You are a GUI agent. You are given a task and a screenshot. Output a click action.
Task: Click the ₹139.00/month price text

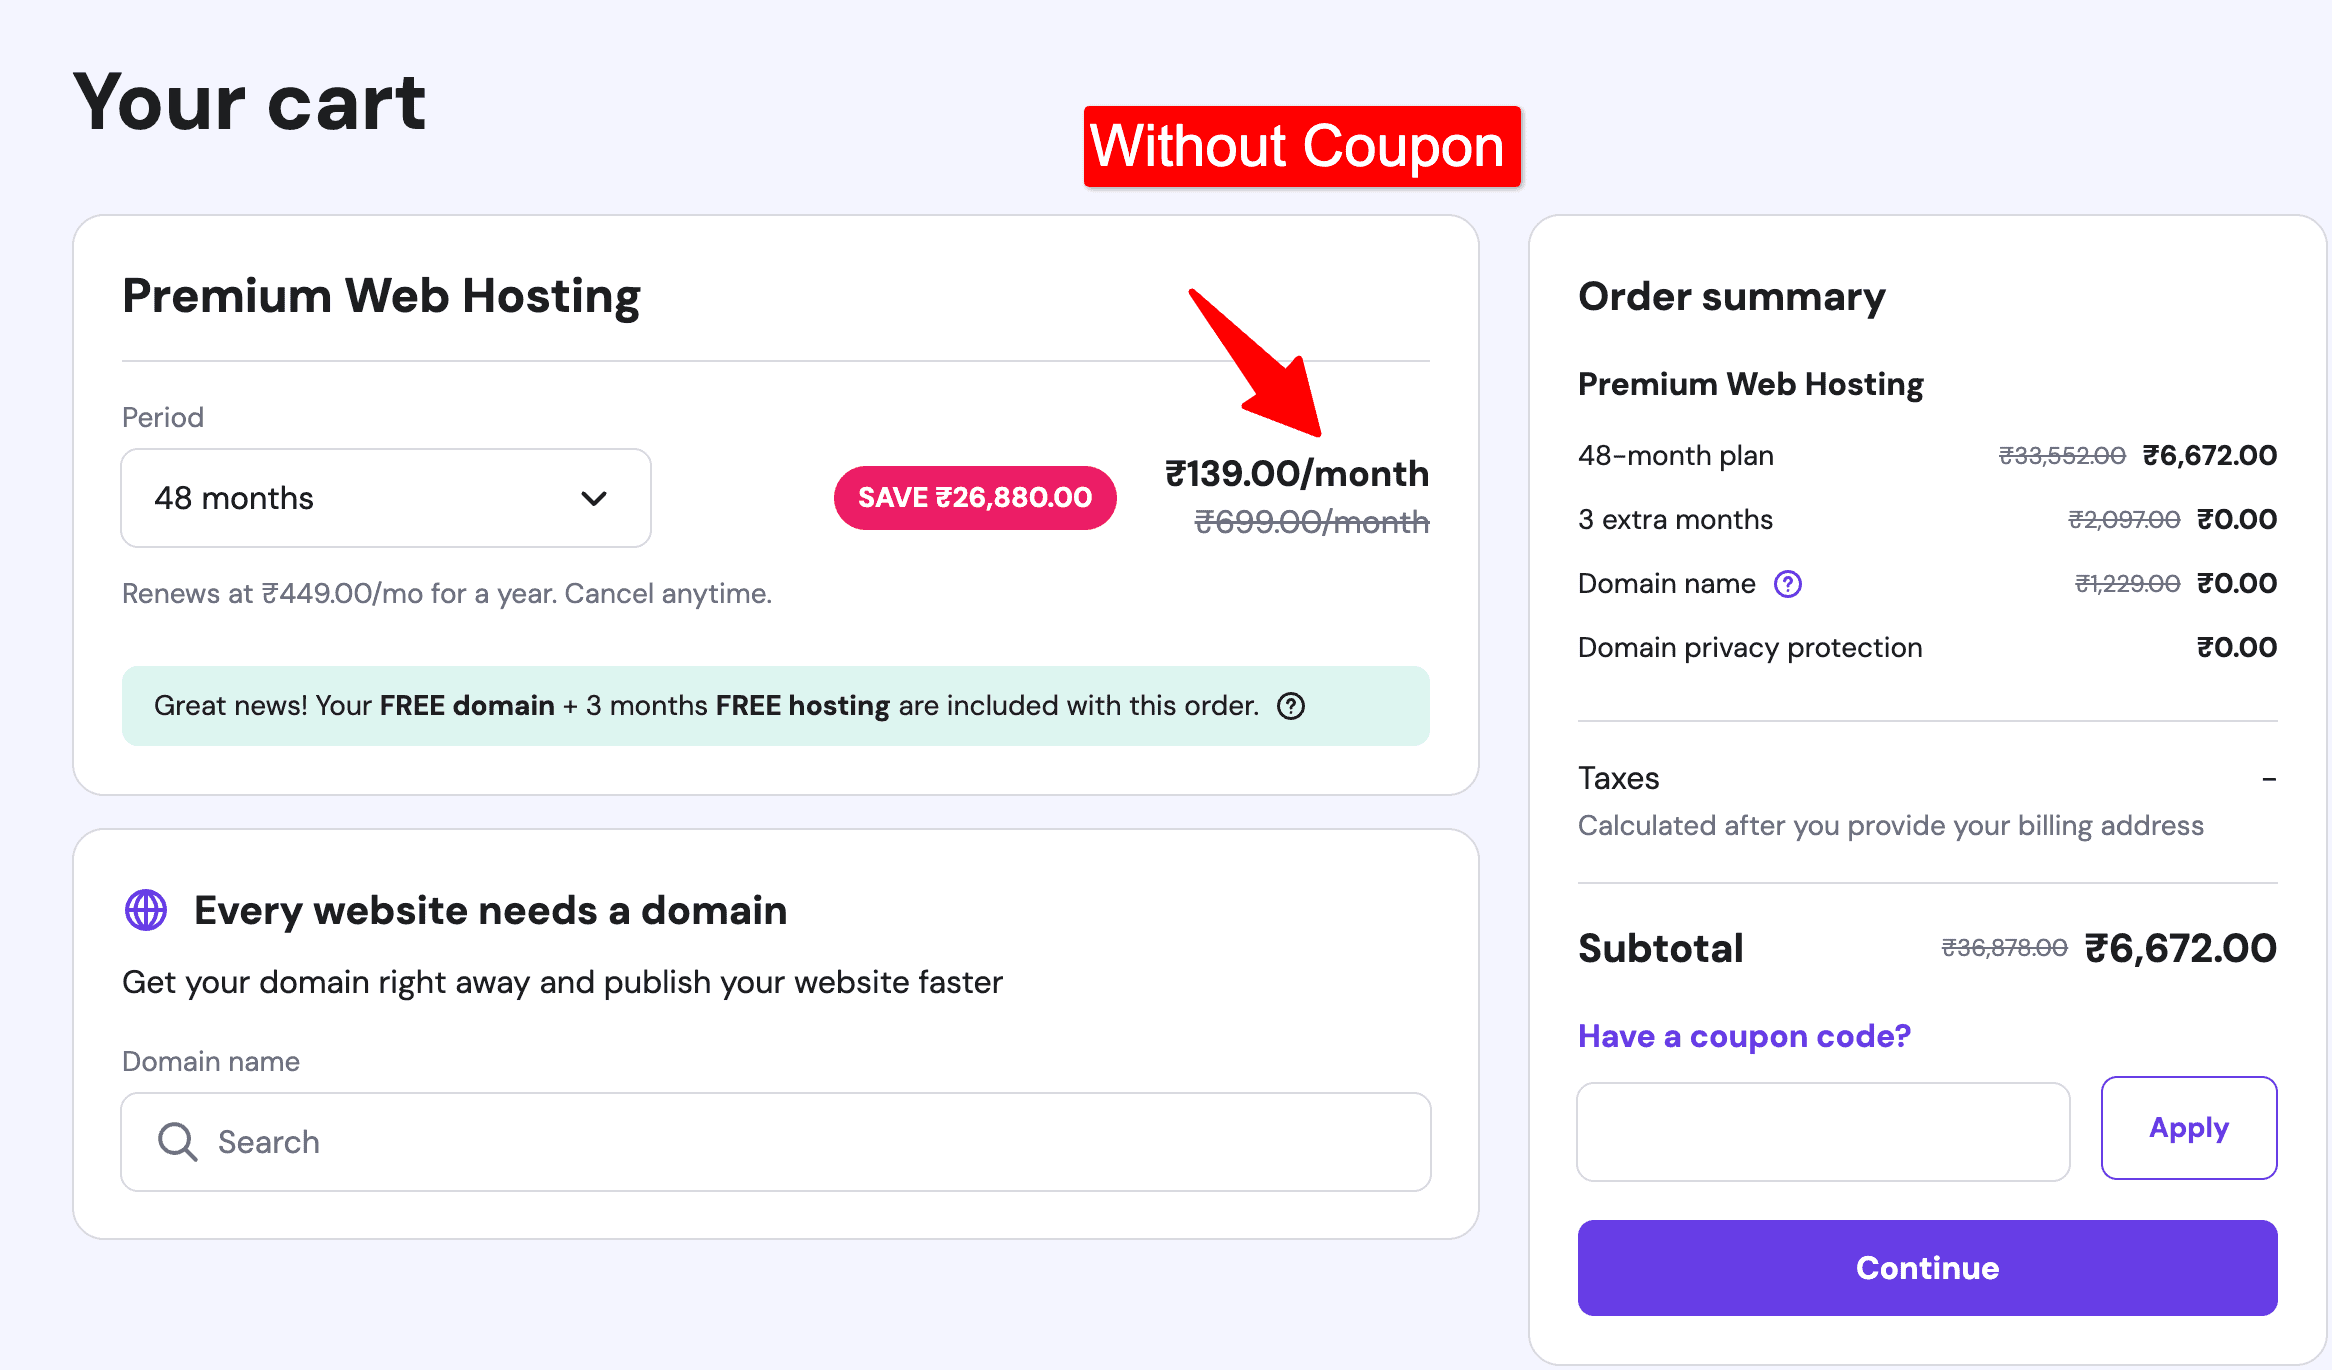click(x=1297, y=473)
